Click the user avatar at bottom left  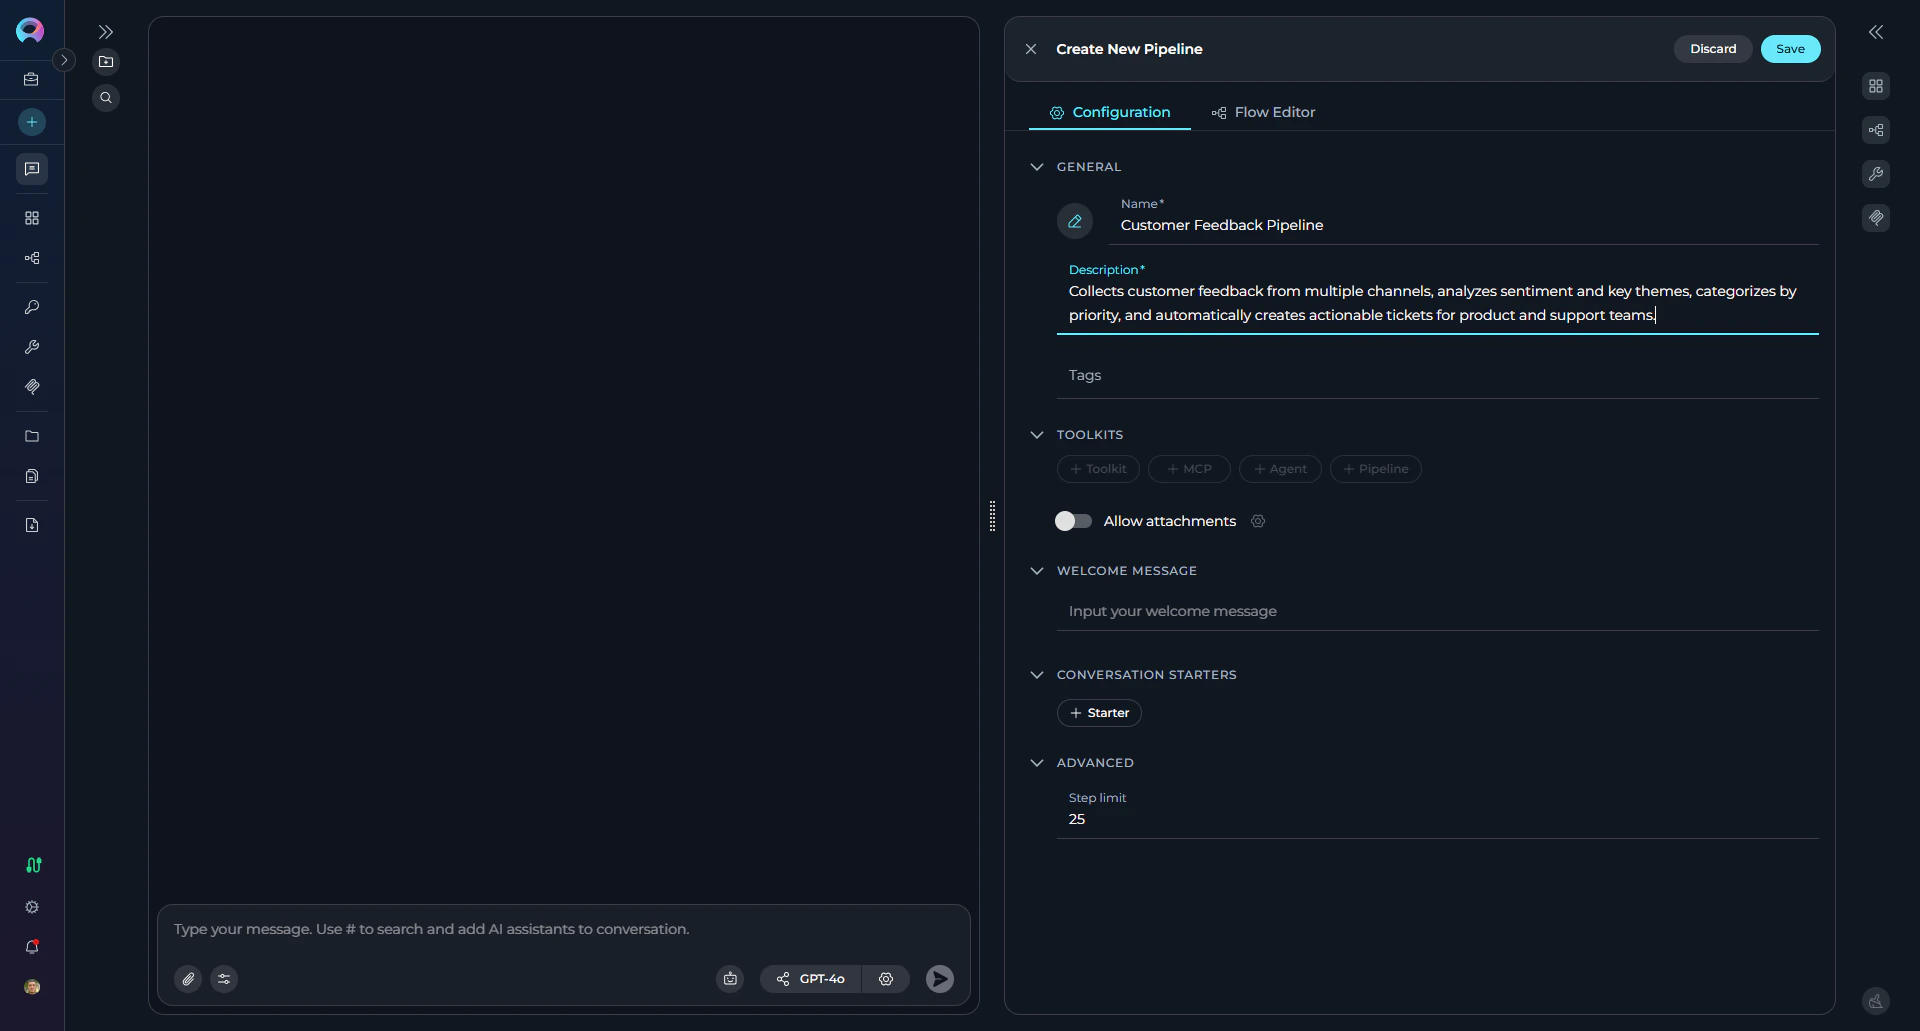click(x=31, y=988)
